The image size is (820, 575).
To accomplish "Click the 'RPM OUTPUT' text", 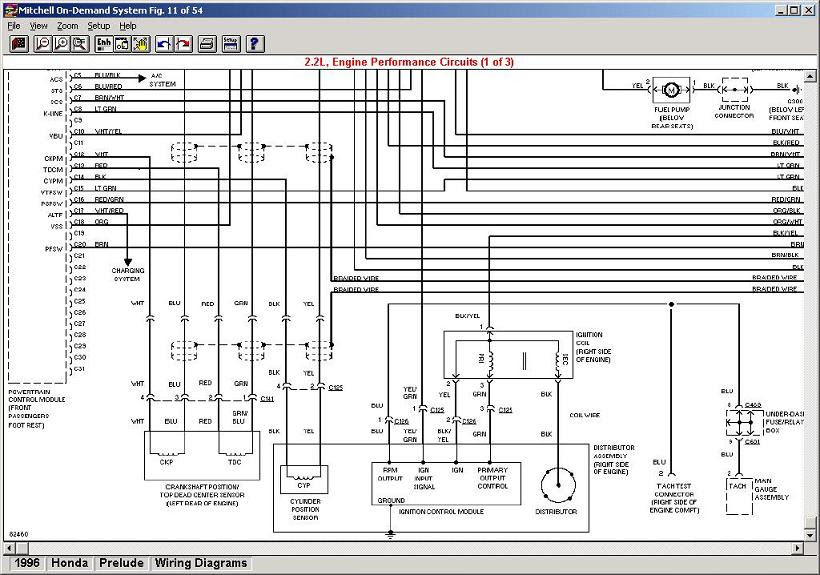I will click(390, 474).
